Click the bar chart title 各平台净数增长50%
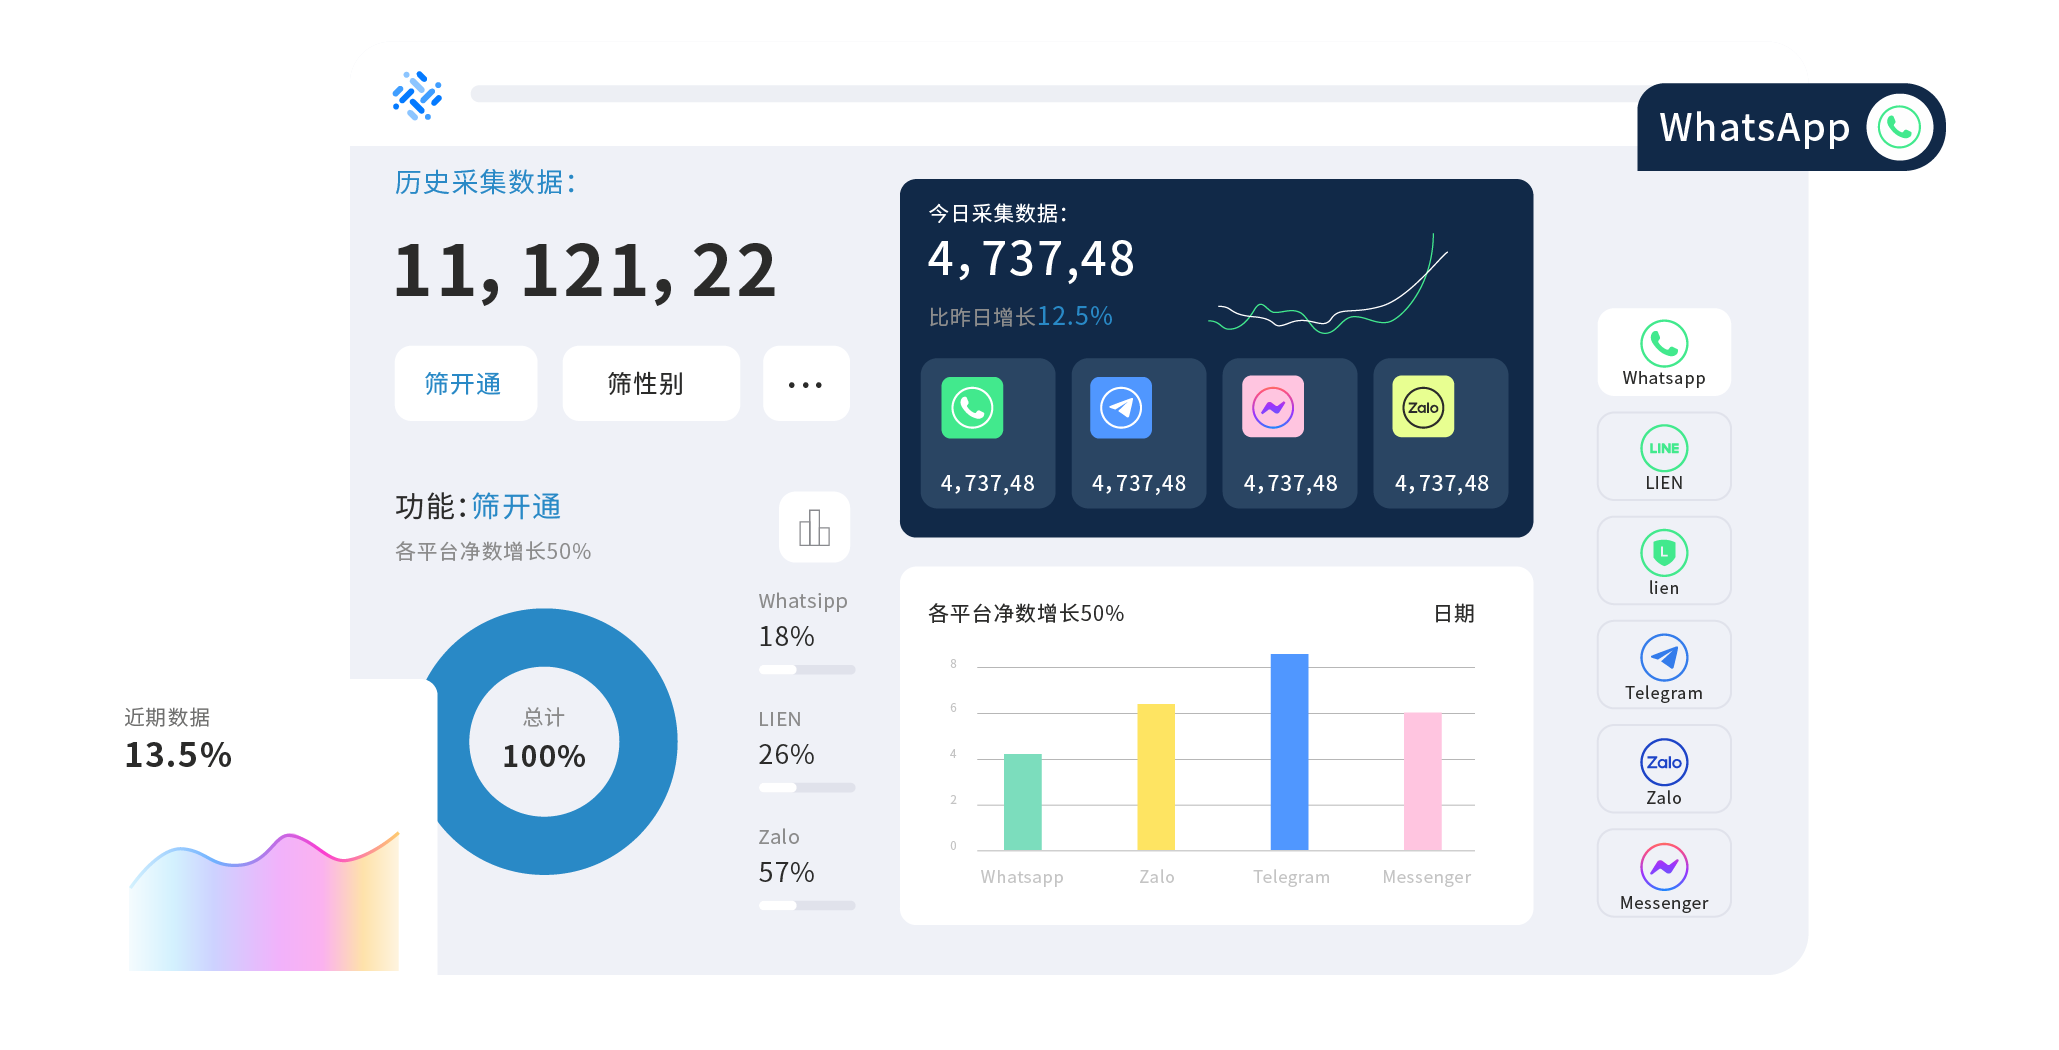2059x1050 pixels. (1026, 613)
